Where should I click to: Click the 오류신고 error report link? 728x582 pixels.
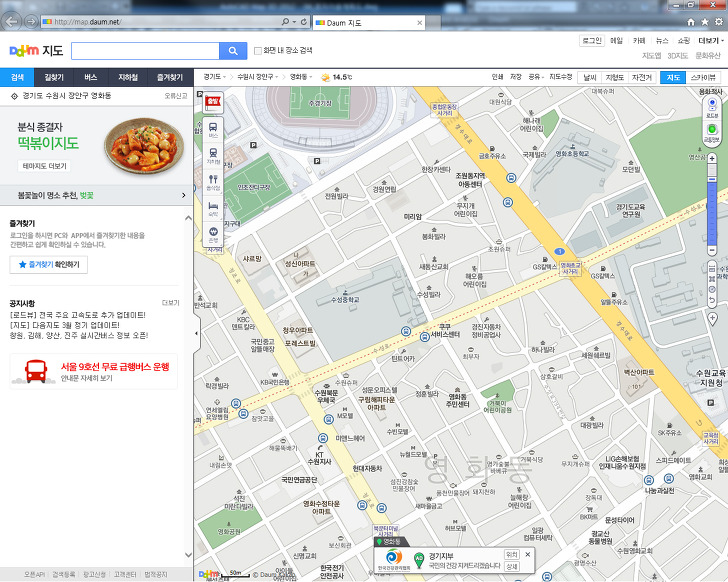tap(176, 96)
